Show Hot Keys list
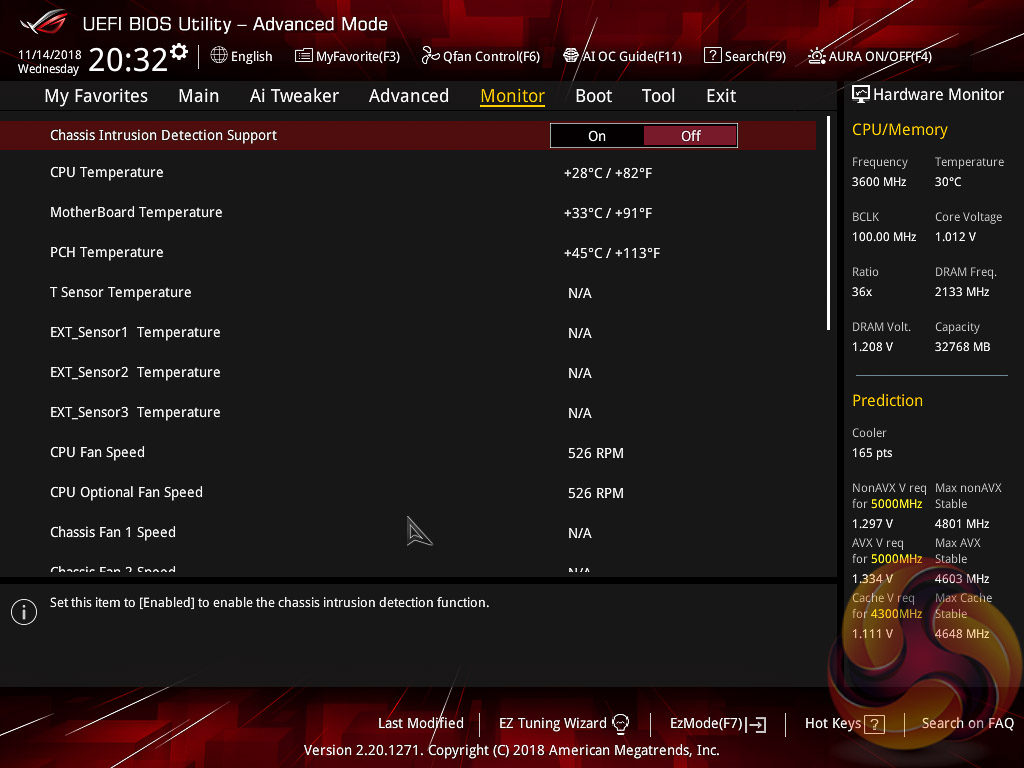 (844, 724)
